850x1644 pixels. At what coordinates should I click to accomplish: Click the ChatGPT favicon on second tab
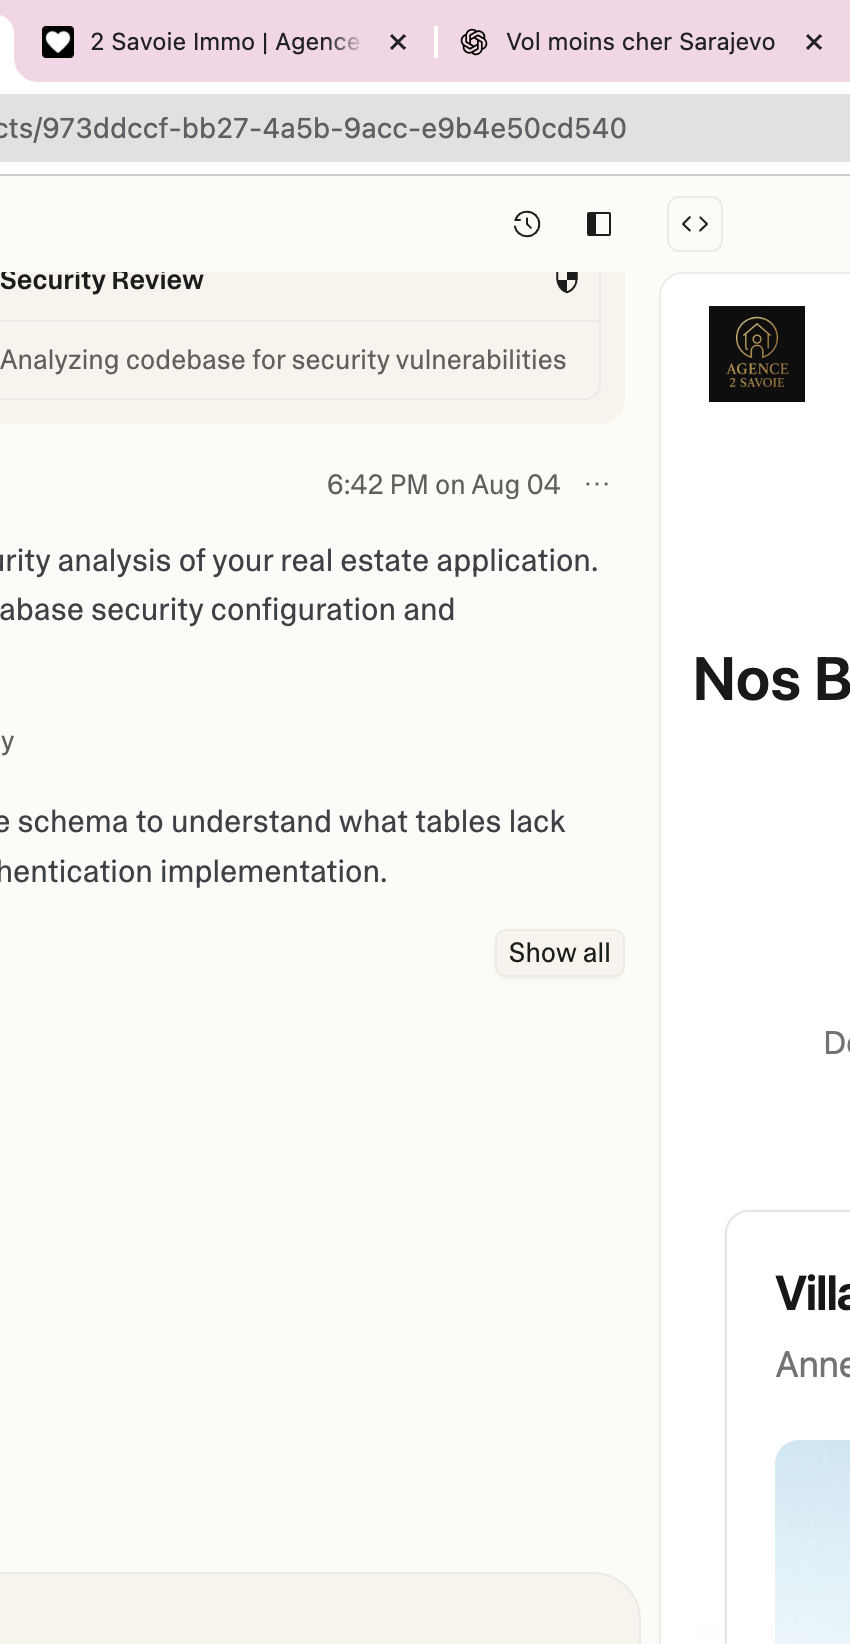coord(474,42)
